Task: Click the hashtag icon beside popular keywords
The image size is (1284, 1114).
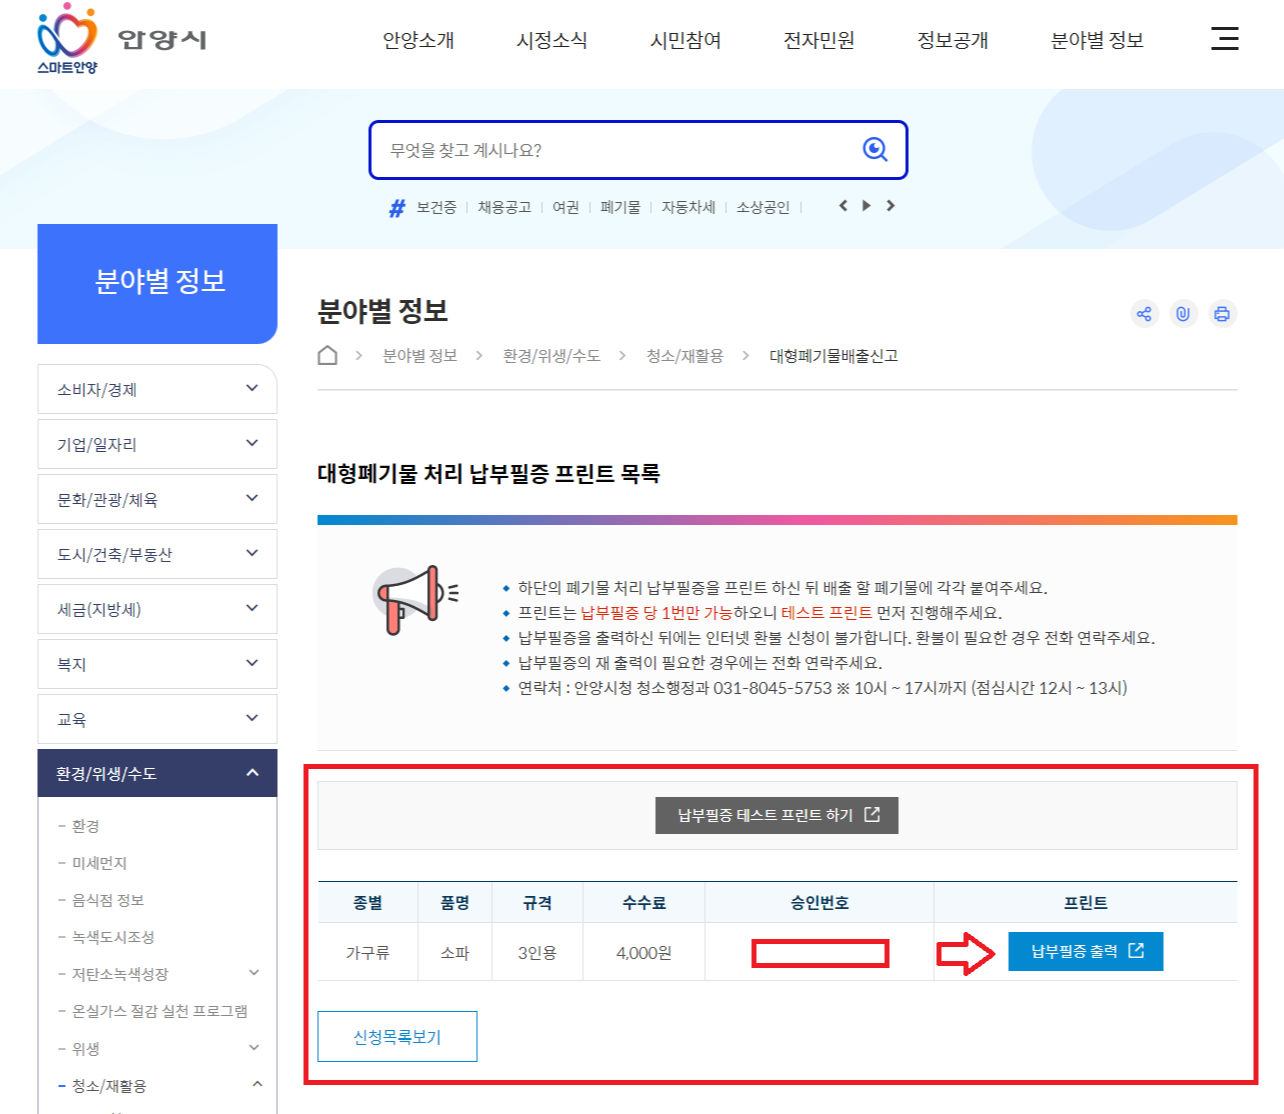Action: click(x=396, y=207)
